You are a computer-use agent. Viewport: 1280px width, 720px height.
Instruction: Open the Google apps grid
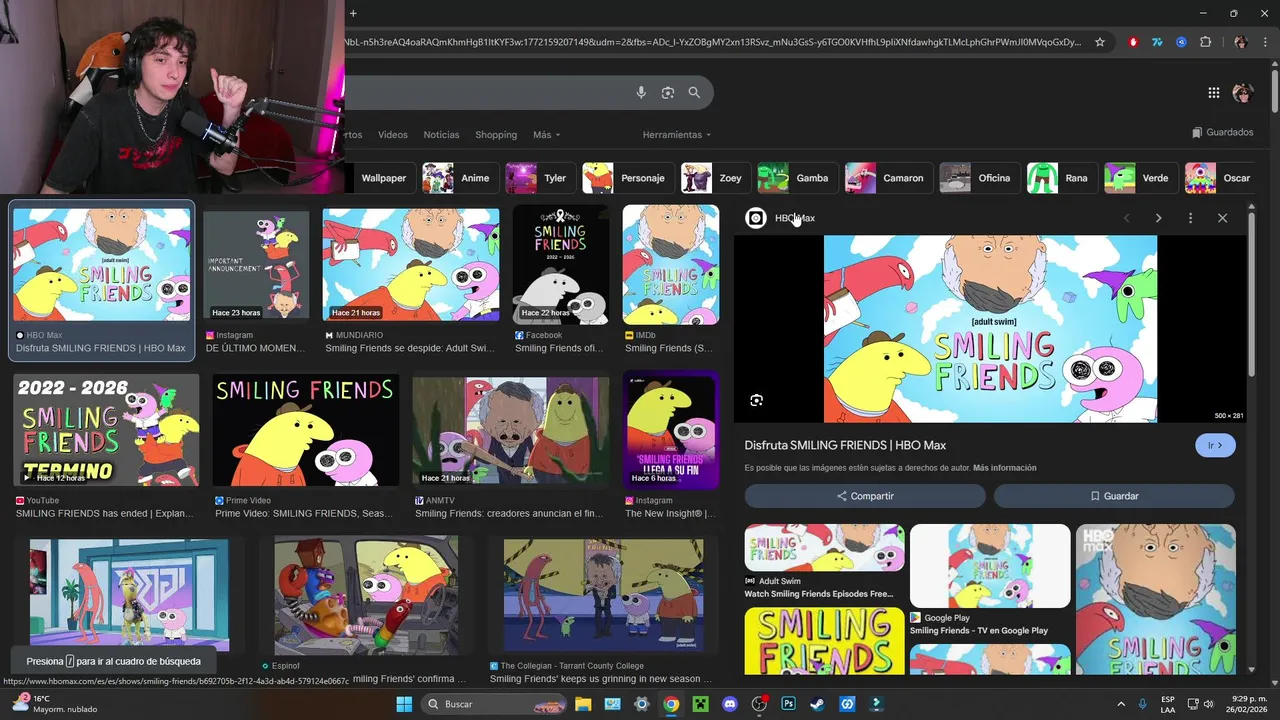1214,93
